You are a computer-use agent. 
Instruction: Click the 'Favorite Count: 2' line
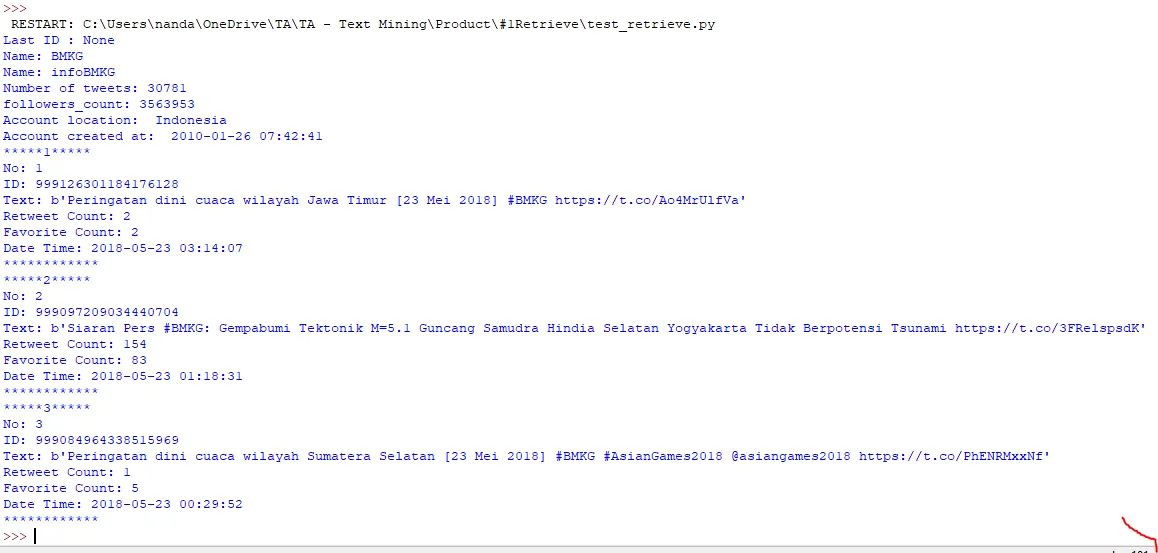71,233
